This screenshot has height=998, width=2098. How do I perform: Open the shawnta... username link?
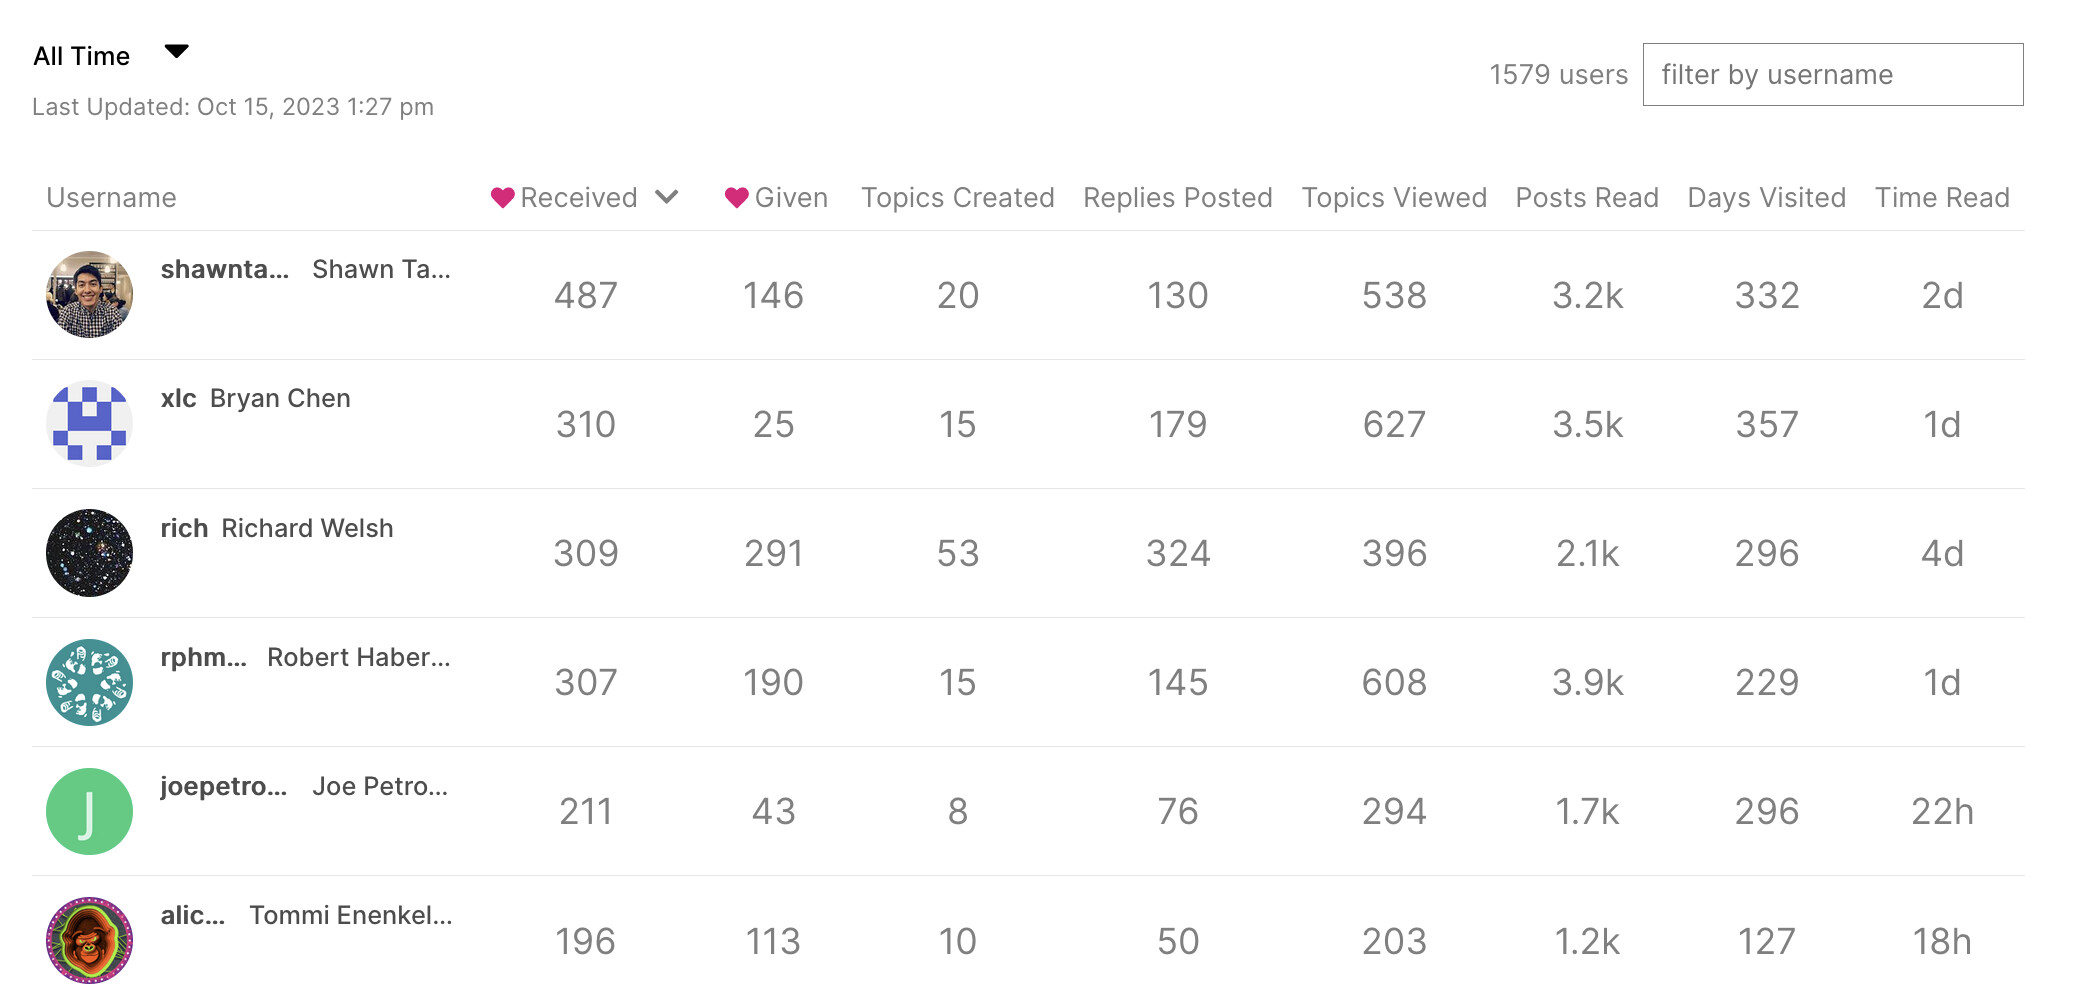[x=224, y=269]
